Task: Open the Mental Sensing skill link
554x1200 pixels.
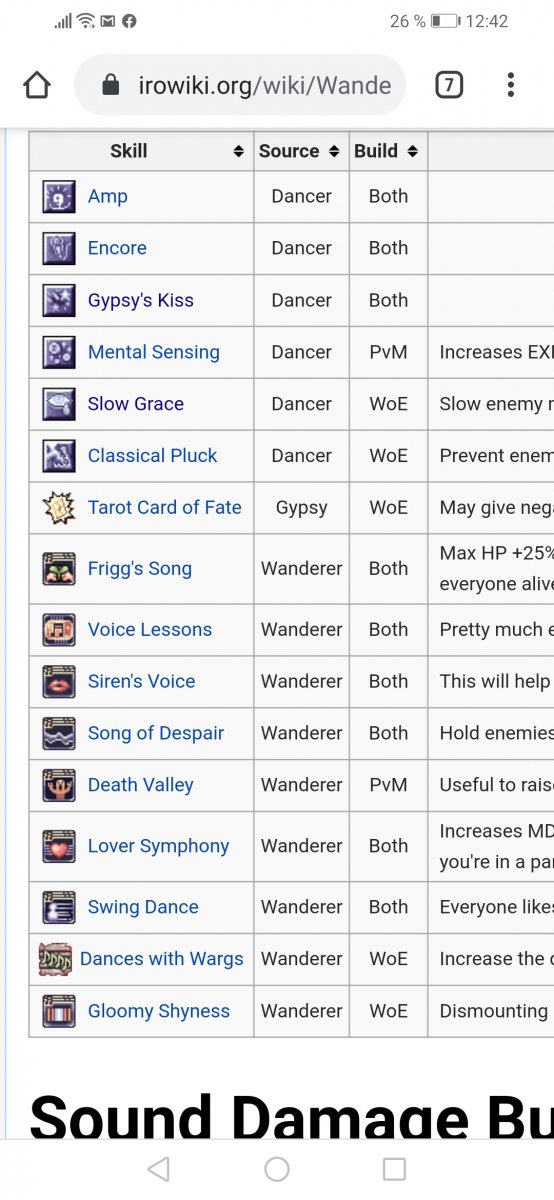Action: tap(154, 352)
